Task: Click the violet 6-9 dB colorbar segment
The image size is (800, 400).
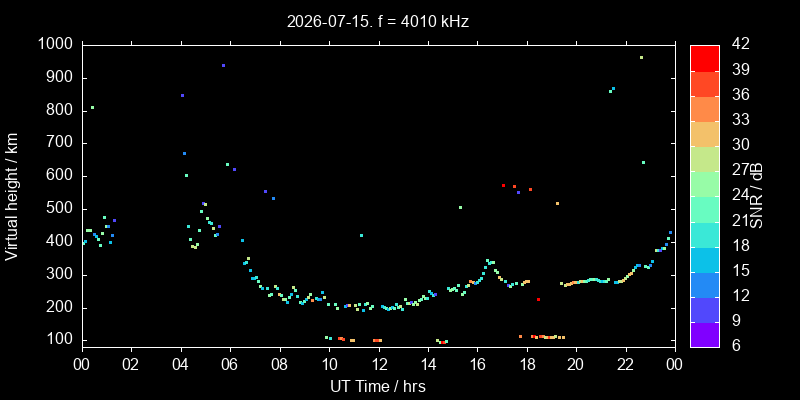Action: click(x=705, y=335)
